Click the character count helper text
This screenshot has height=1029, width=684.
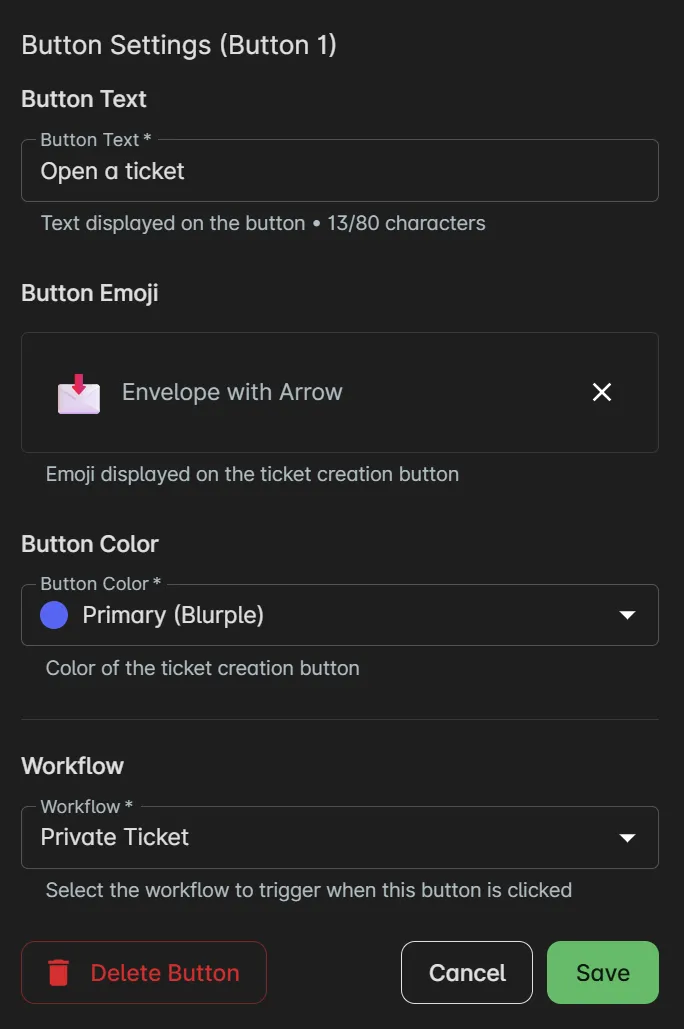[x=263, y=222]
